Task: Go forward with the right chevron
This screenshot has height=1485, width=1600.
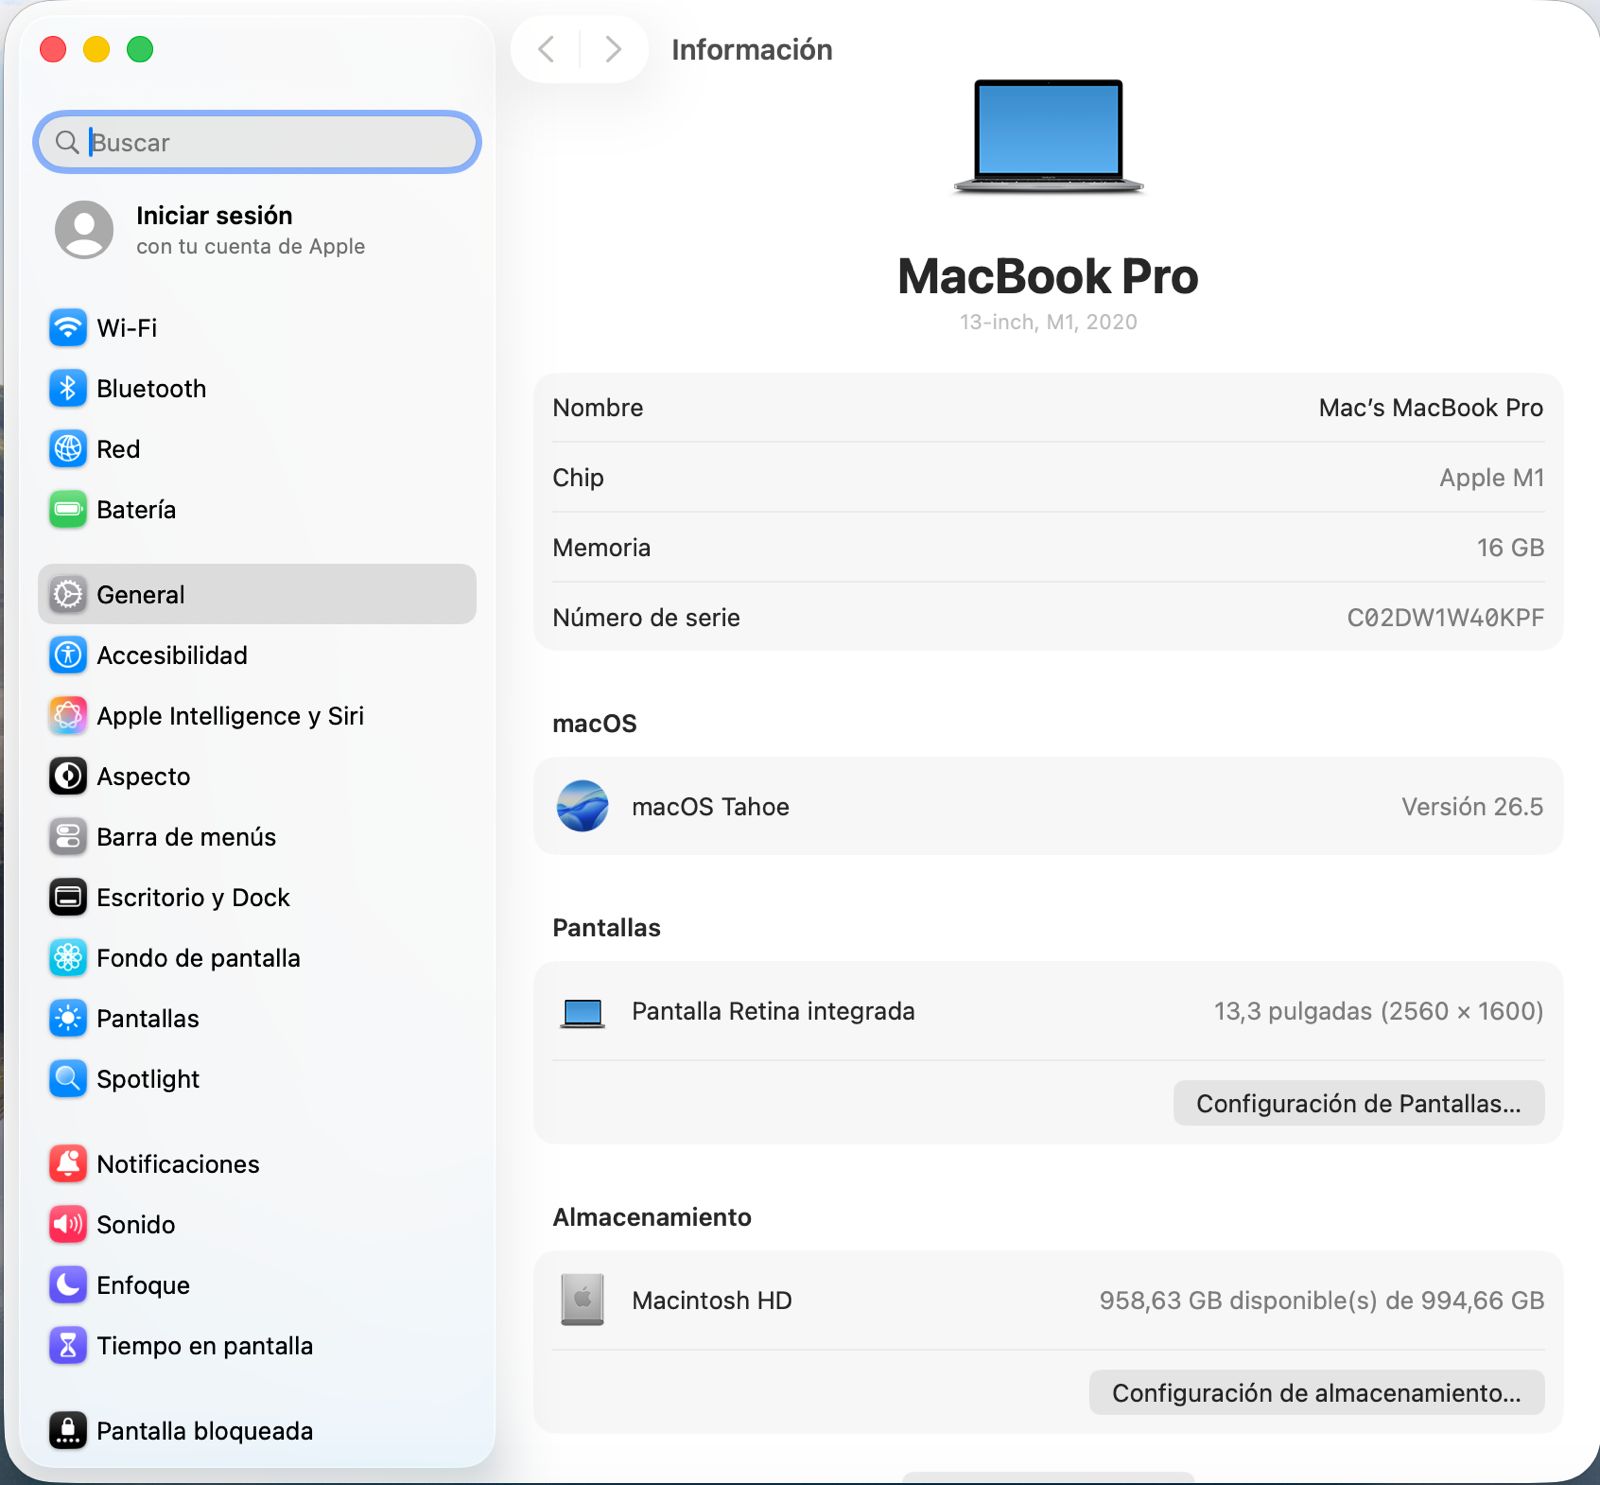Action: click(x=613, y=49)
